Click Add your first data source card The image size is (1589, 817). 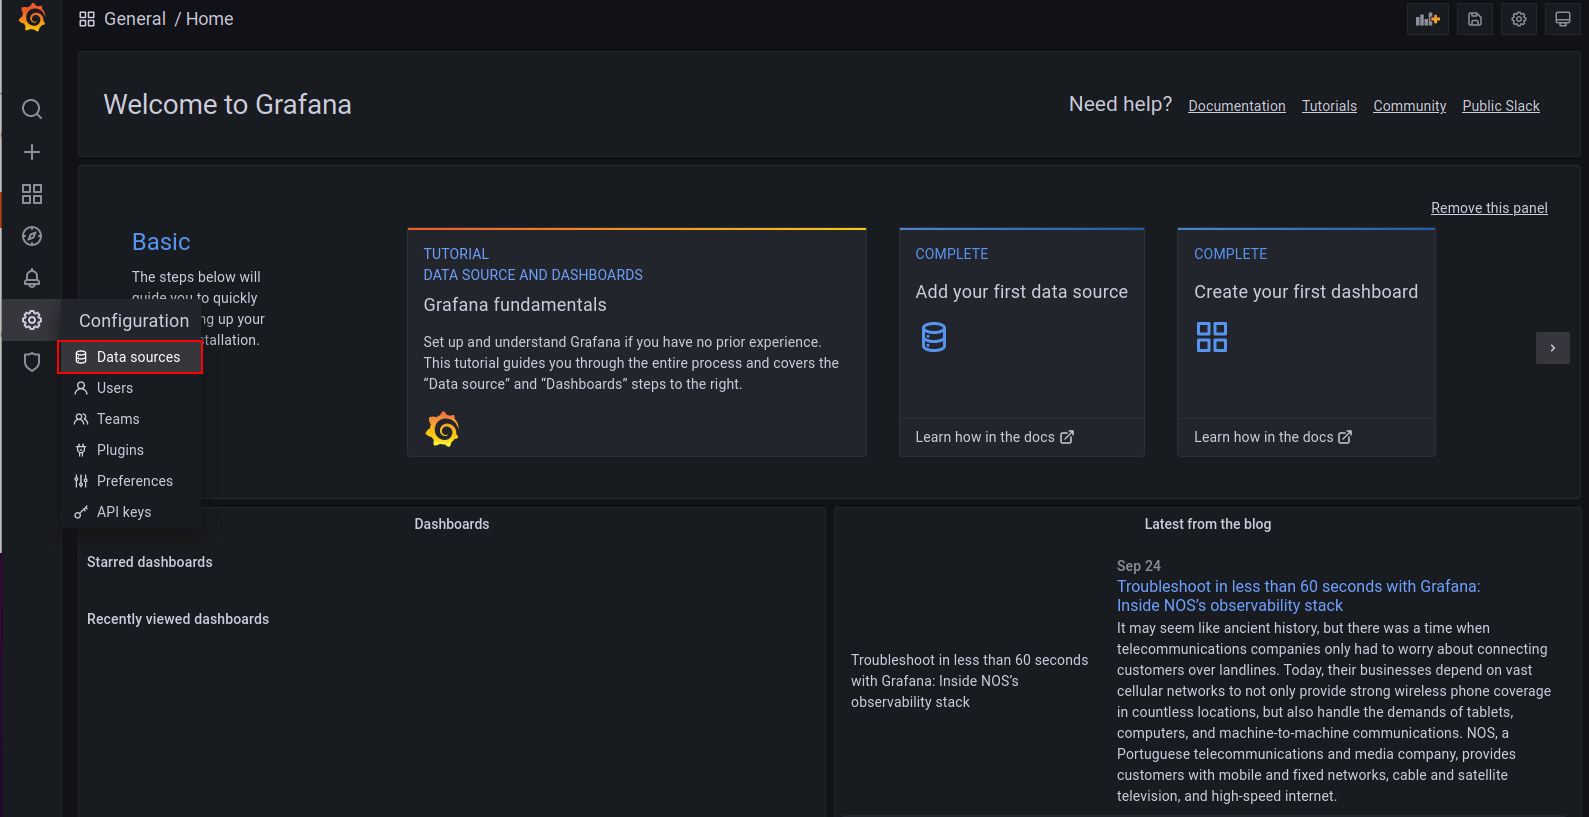coord(1021,343)
